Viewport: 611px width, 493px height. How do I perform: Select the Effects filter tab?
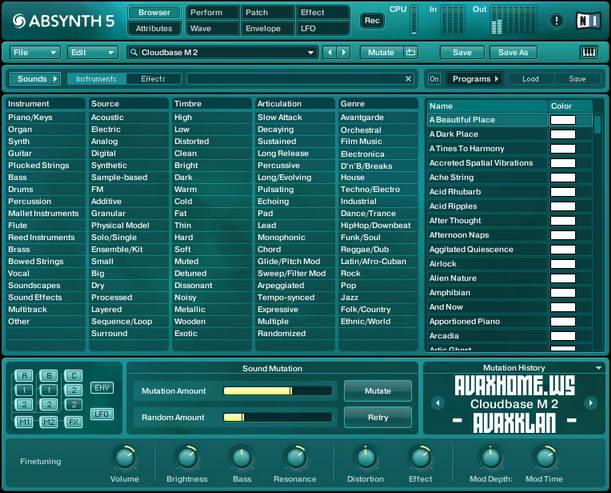pos(153,79)
